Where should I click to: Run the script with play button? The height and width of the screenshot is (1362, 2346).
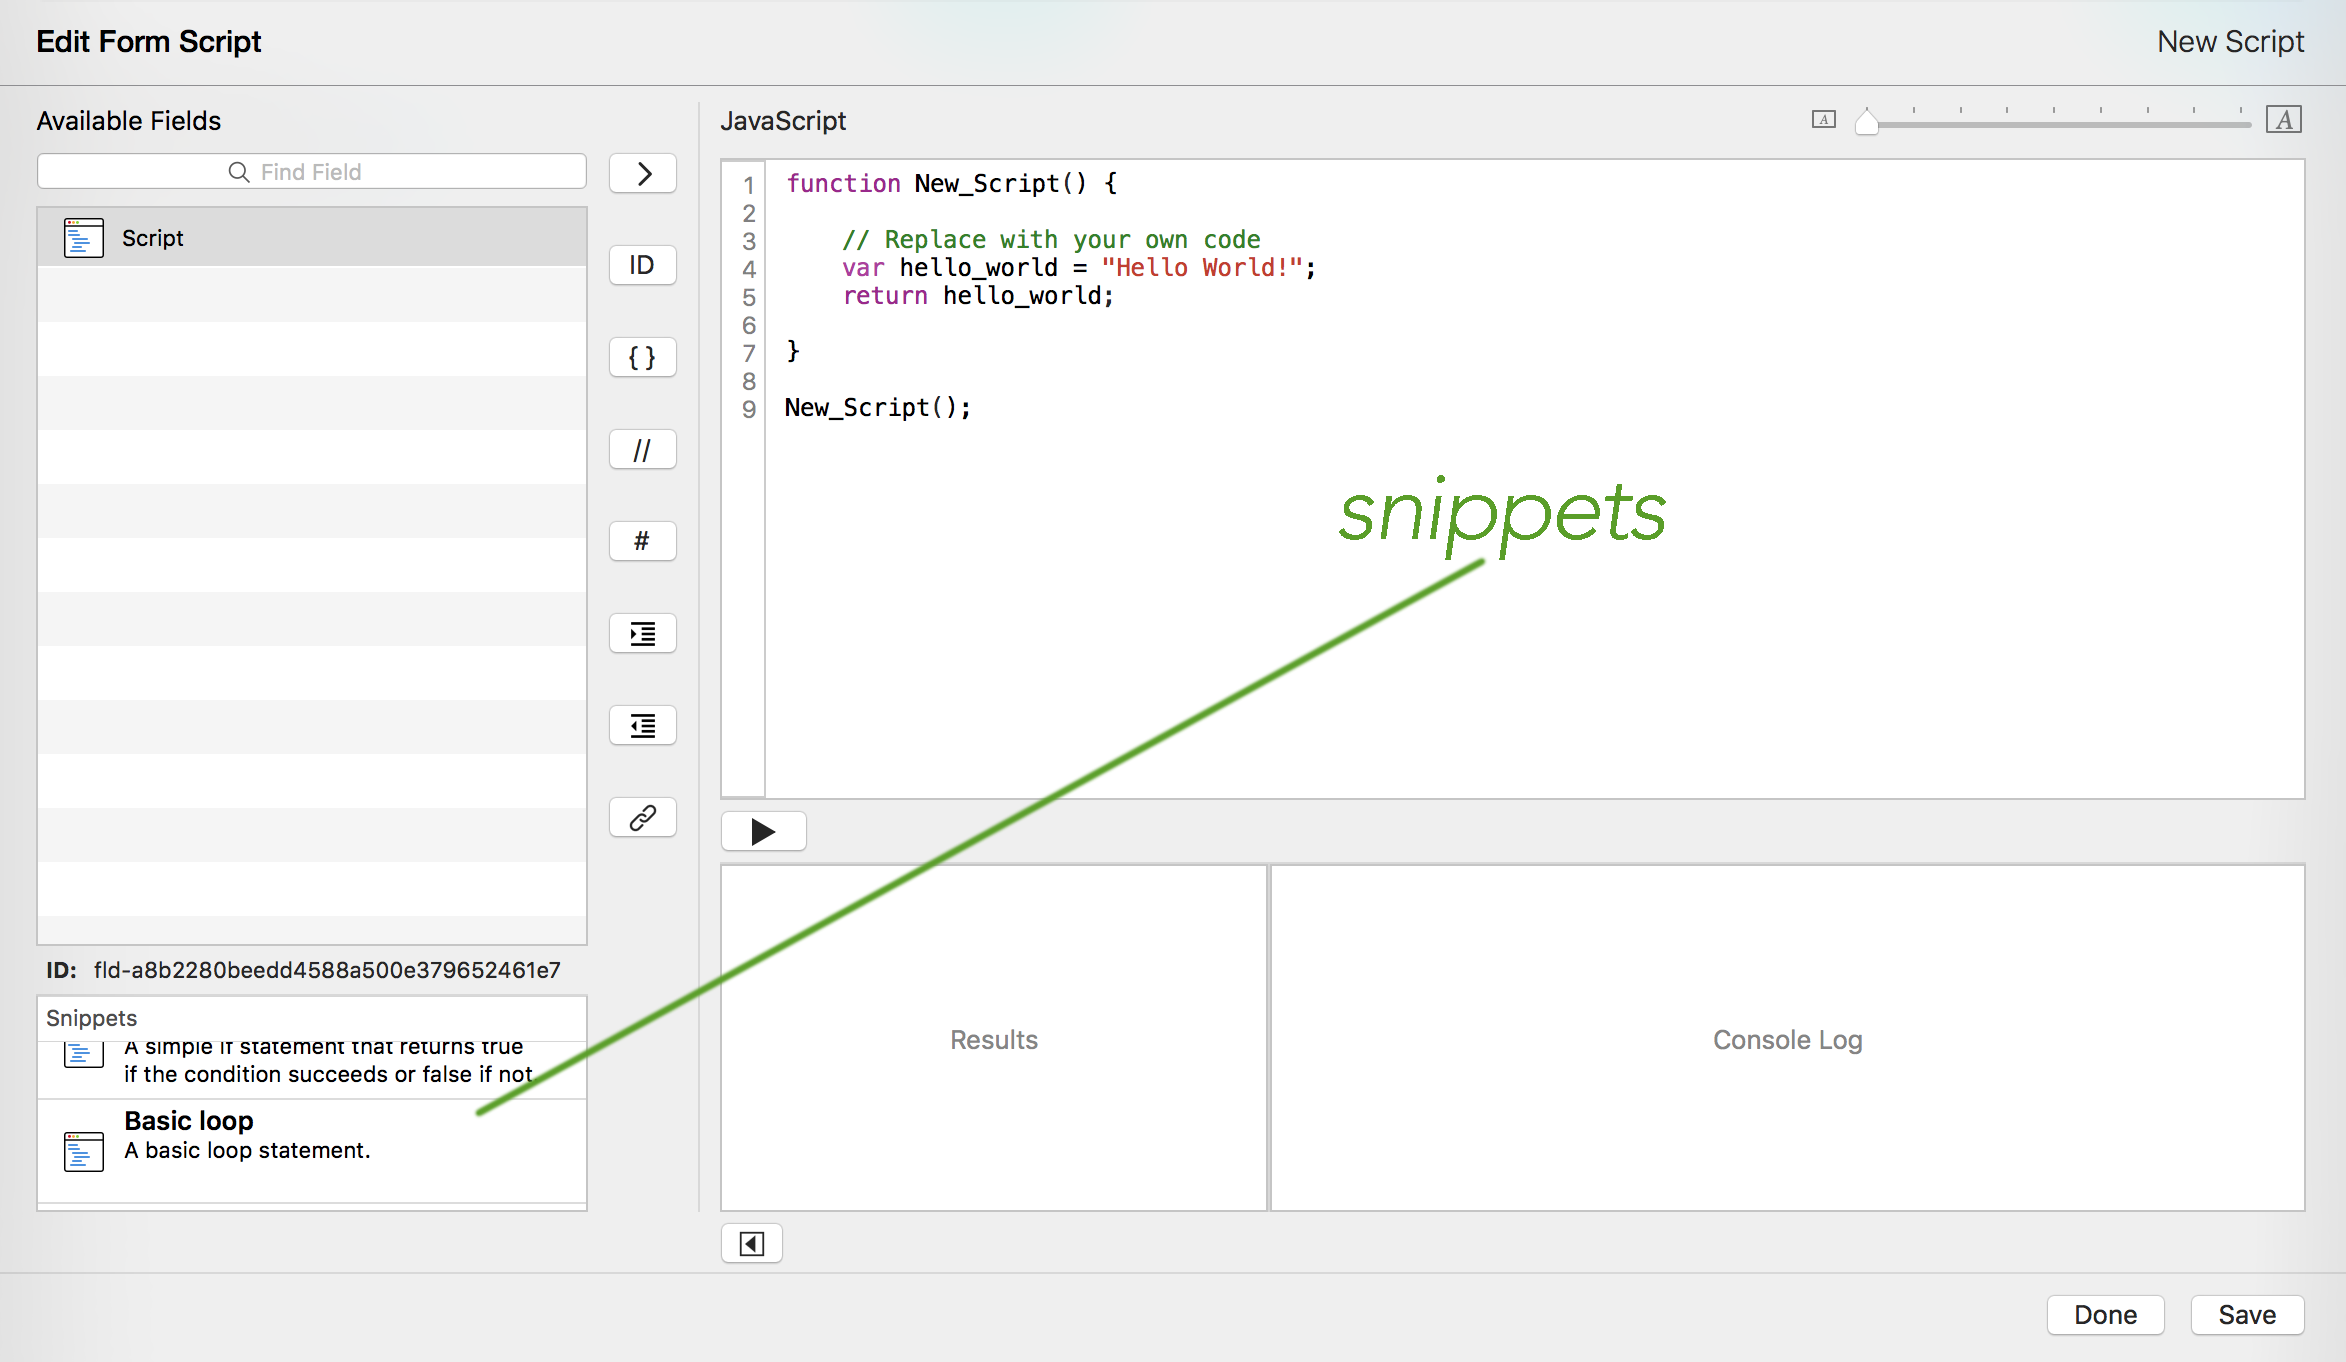click(x=763, y=831)
